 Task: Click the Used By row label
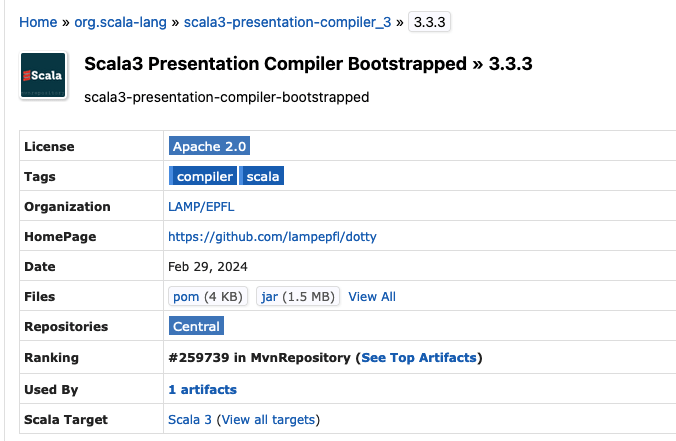tap(51, 390)
